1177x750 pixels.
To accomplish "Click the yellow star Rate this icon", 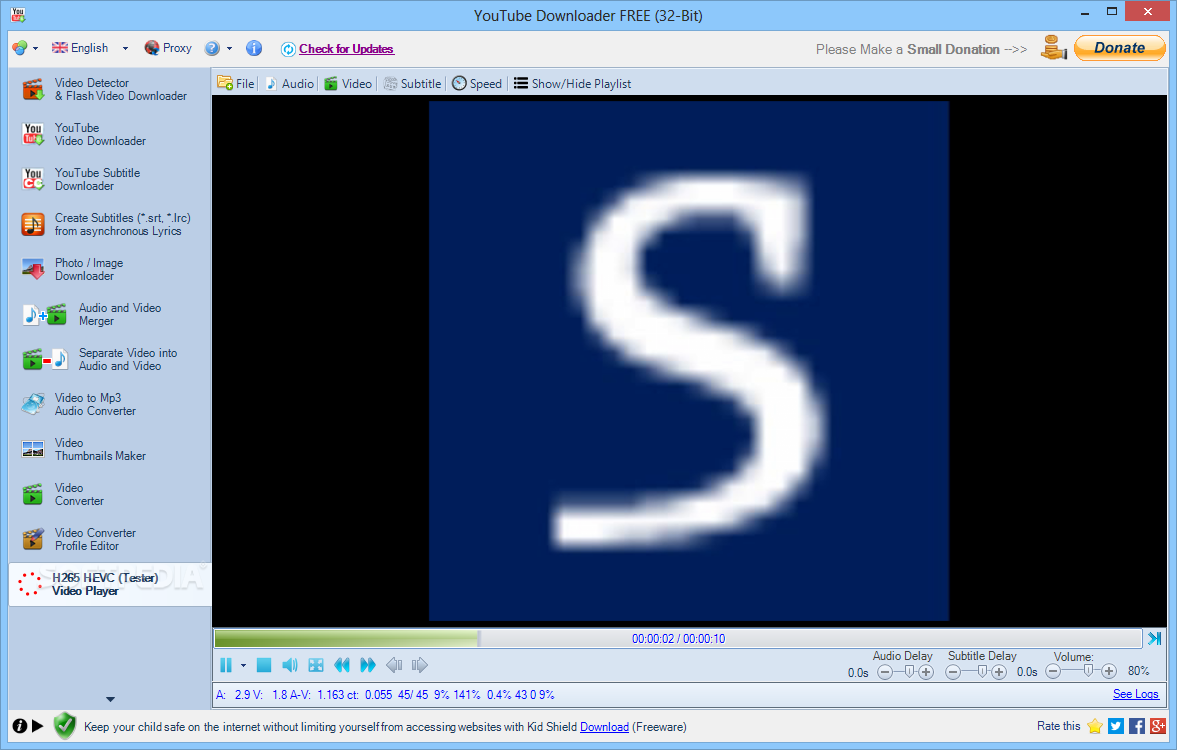I will point(1095,726).
